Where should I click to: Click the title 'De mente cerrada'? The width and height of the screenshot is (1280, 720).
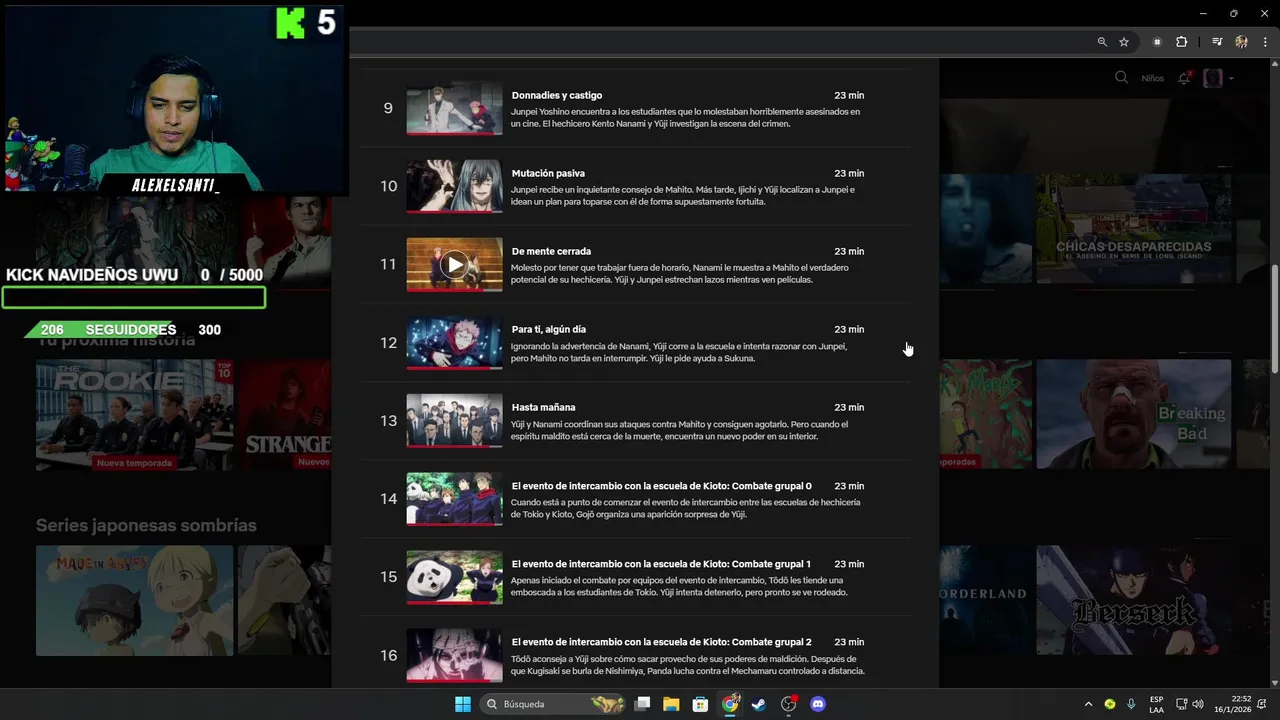pos(551,251)
